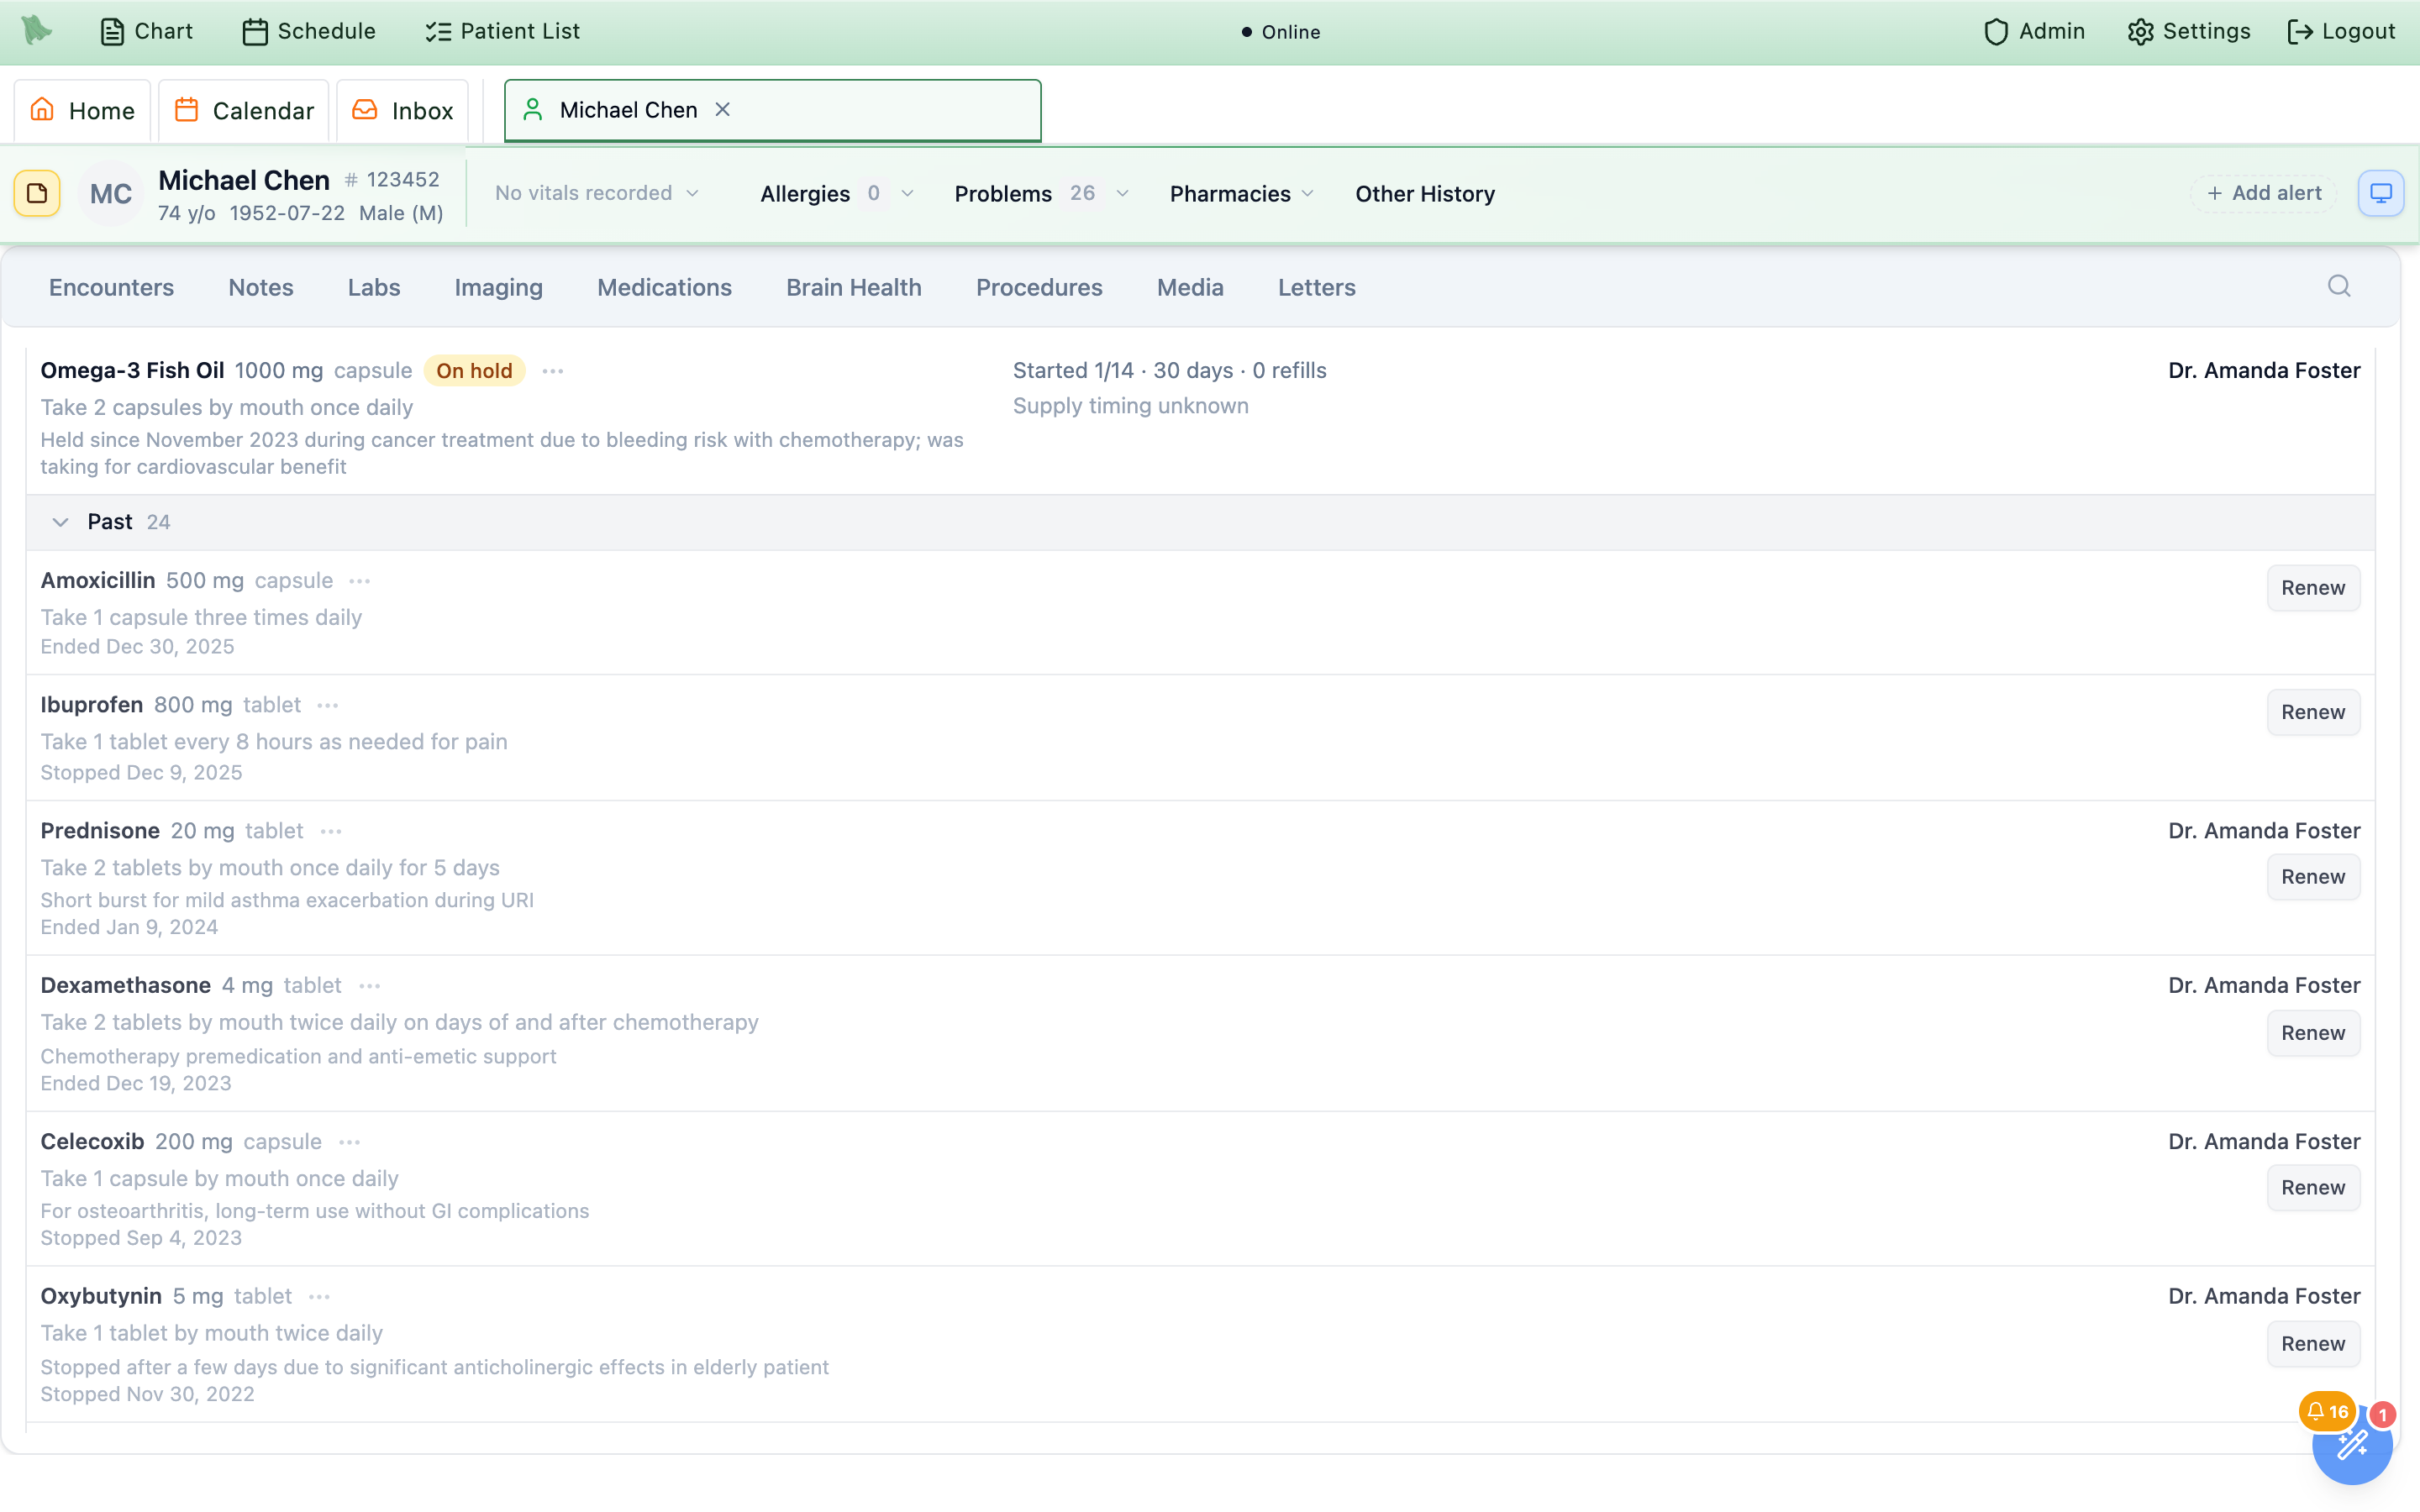Screen dimensions: 2420x1512
Task: Close the Michael Chen patient tab
Action: (723, 109)
